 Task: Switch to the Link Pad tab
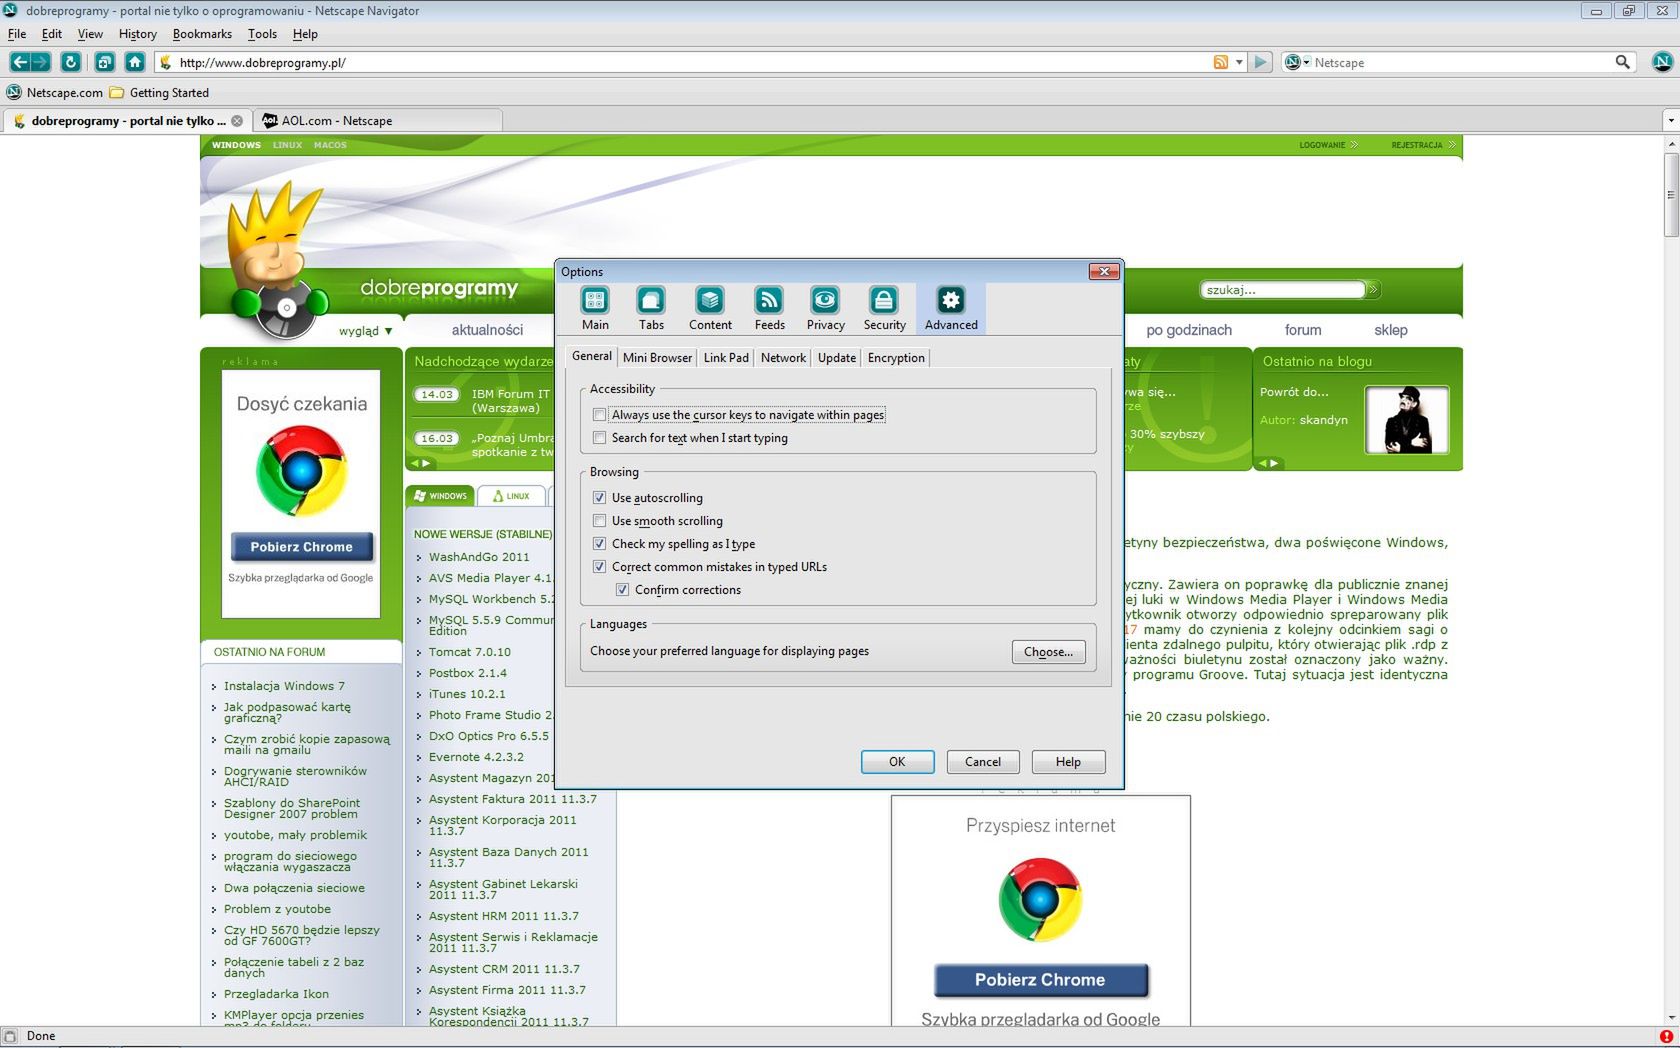point(726,358)
